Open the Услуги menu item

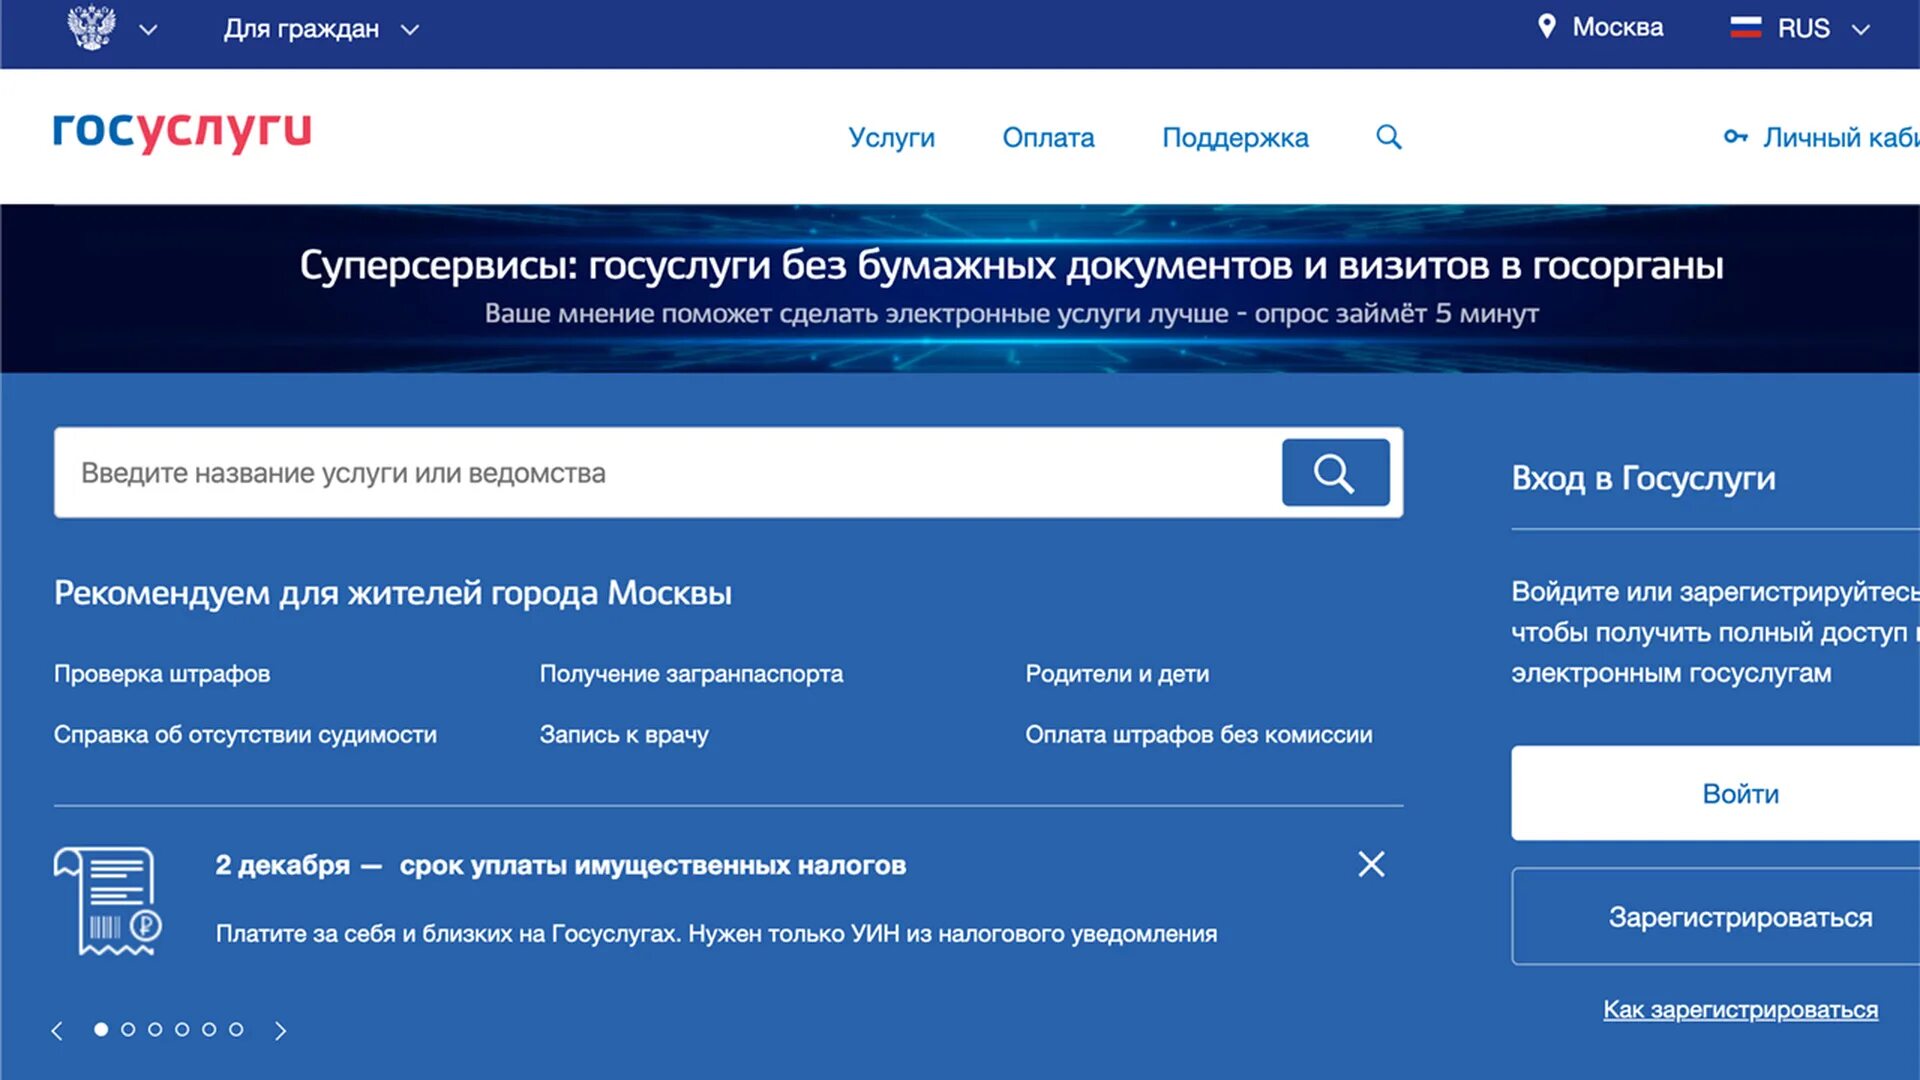[891, 137]
